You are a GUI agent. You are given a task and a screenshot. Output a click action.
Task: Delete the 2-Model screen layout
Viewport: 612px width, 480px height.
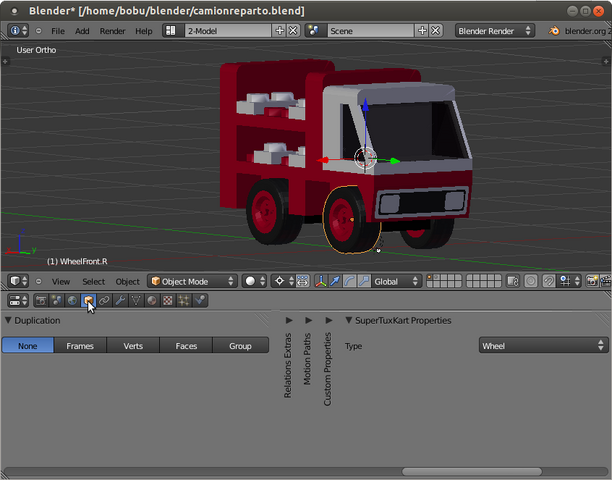tap(293, 30)
